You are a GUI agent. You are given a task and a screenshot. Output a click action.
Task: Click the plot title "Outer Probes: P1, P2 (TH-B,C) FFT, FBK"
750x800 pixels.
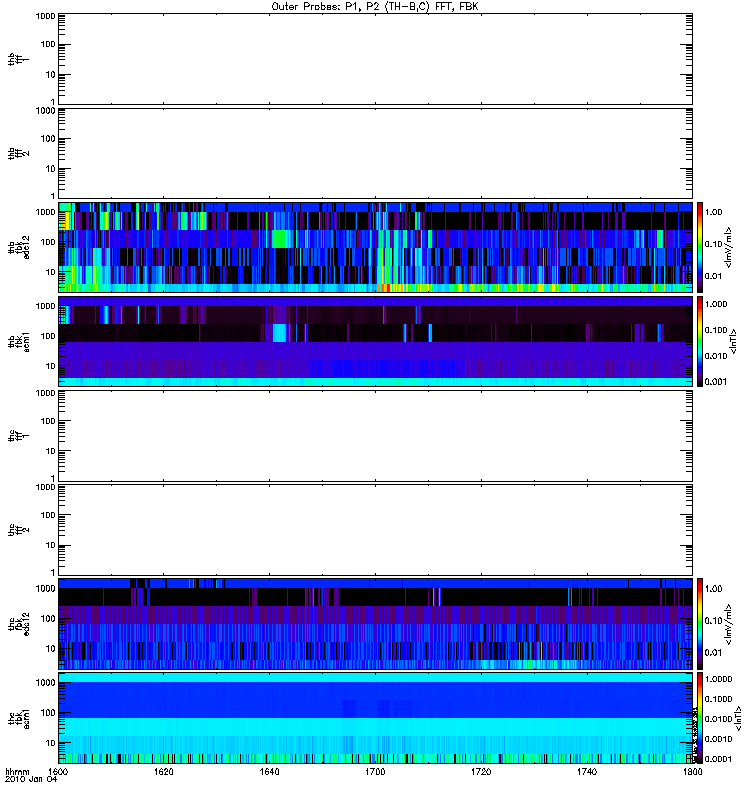[375, 7]
